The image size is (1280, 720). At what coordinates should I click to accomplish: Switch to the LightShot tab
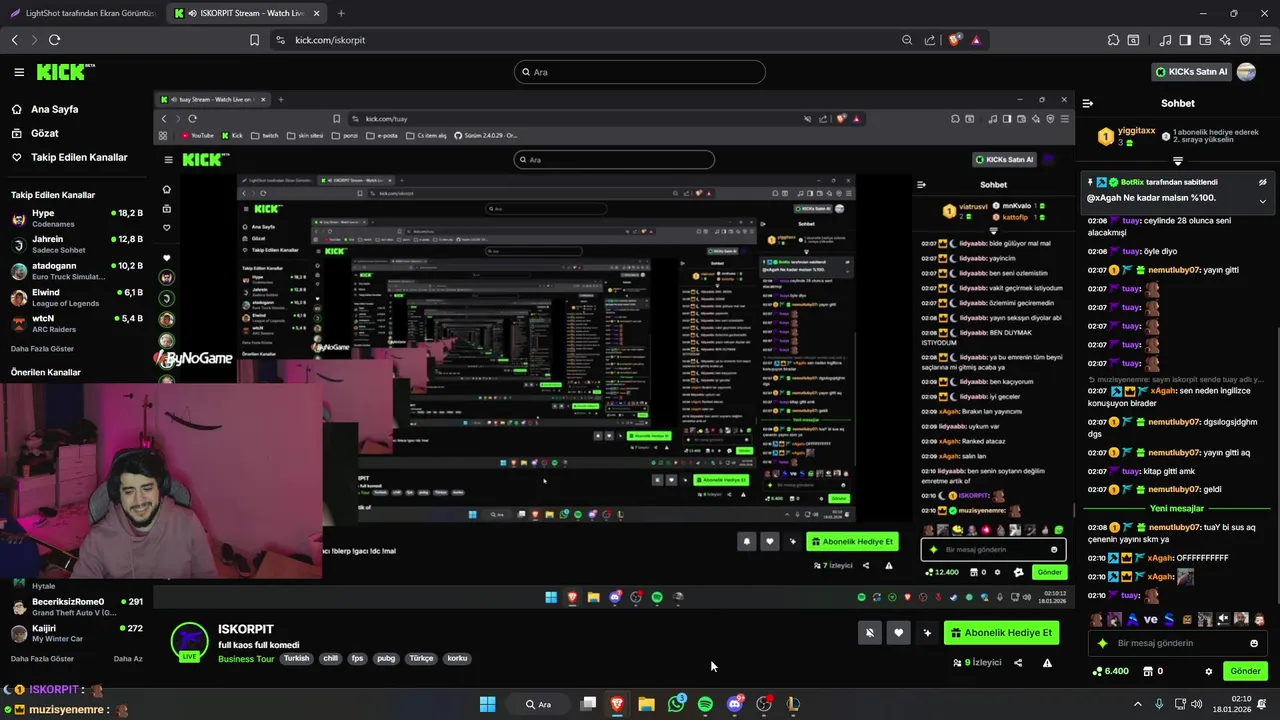point(82,13)
